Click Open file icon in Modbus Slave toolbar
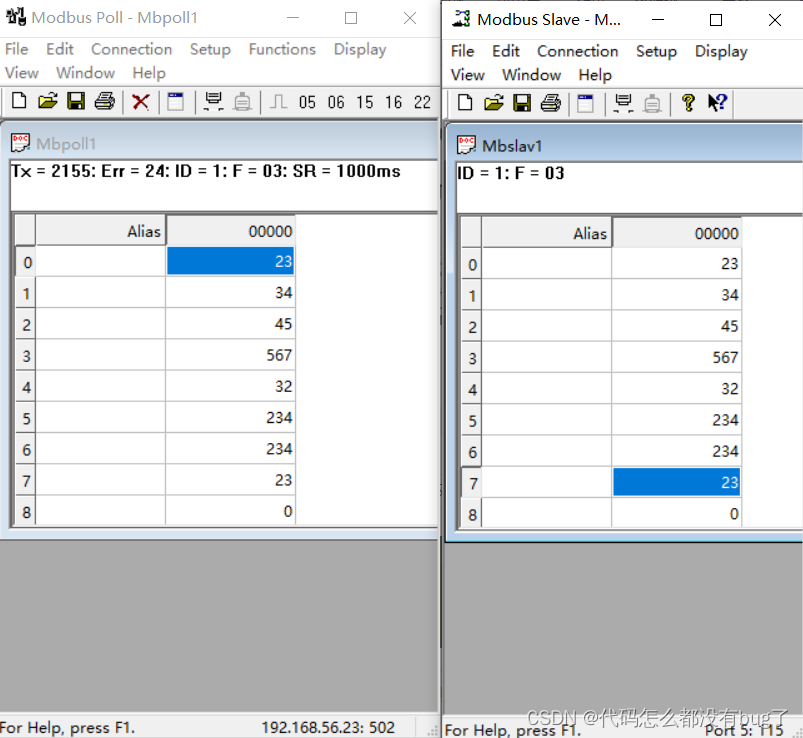This screenshot has width=803, height=738. click(x=494, y=103)
